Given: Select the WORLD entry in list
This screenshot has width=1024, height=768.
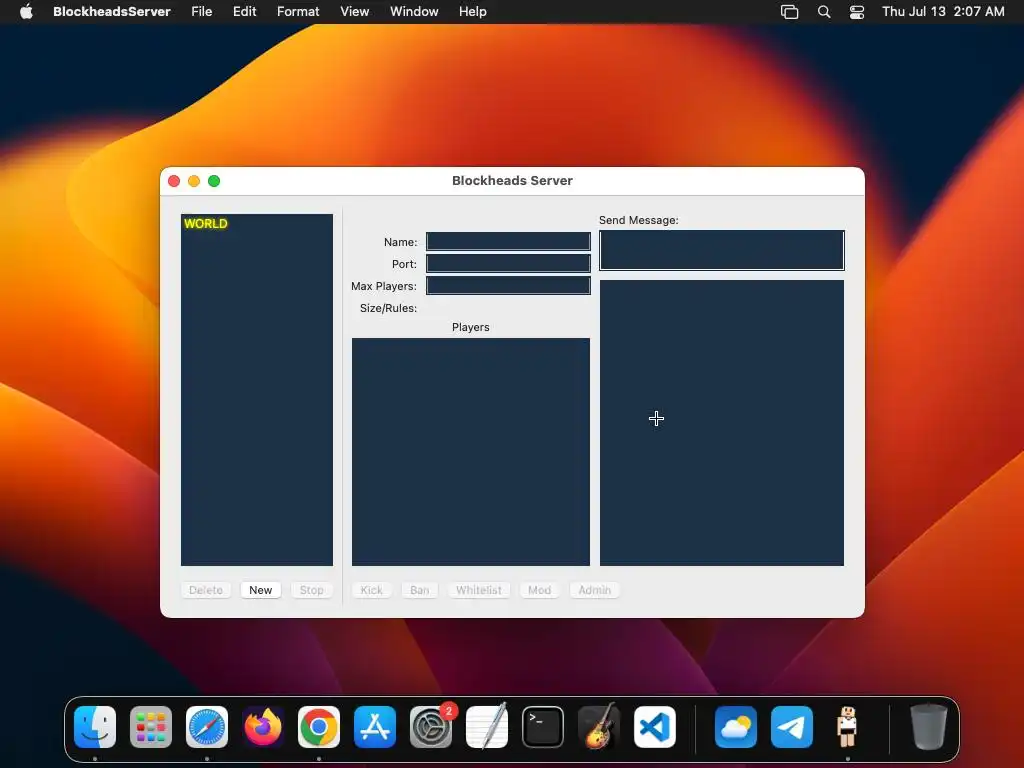Looking at the screenshot, I should coord(206,224).
